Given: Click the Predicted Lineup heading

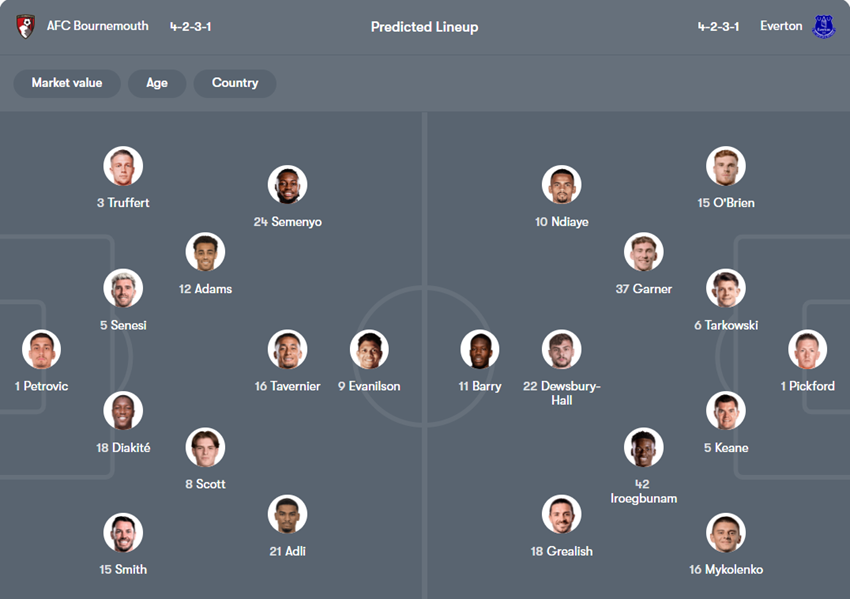Looking at the screenshot, I should coord(424,27).
